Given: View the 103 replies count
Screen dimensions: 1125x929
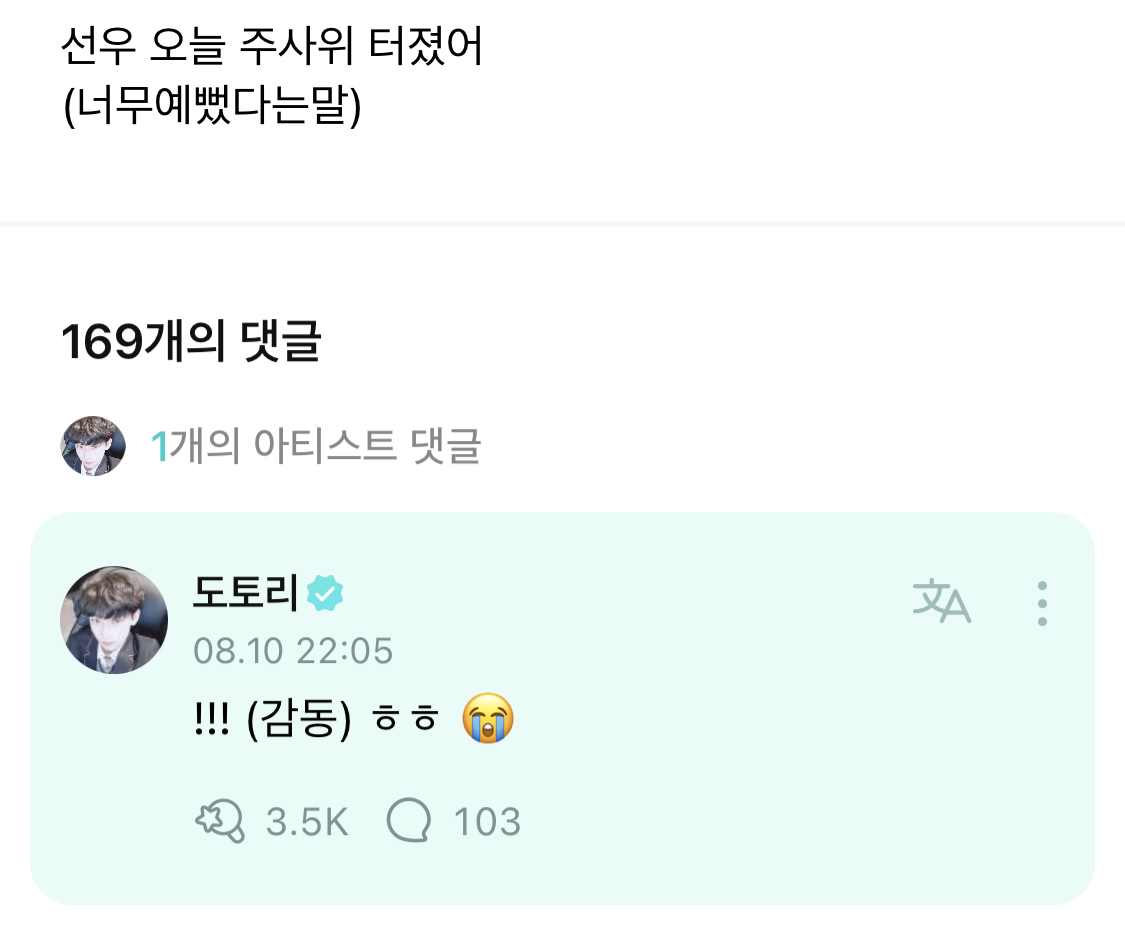Looking at the screenshot, I should tap(487, 823).
